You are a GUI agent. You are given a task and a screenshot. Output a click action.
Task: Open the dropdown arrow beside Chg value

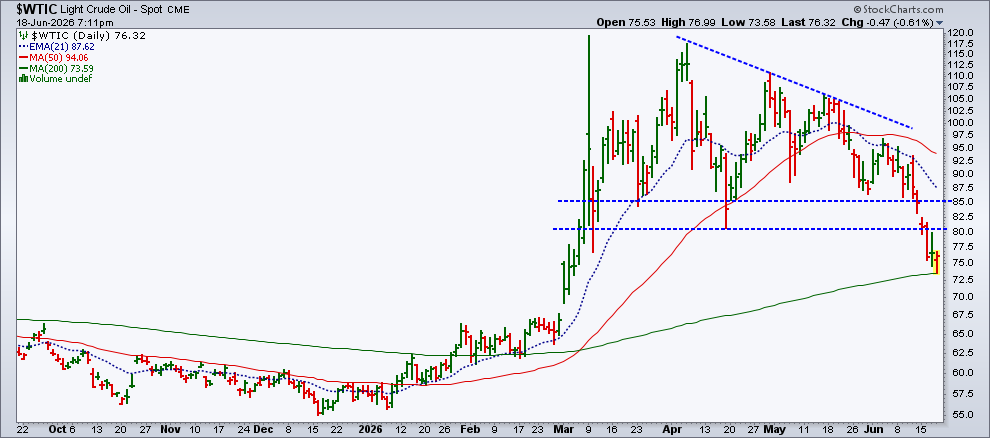(939, 22)
